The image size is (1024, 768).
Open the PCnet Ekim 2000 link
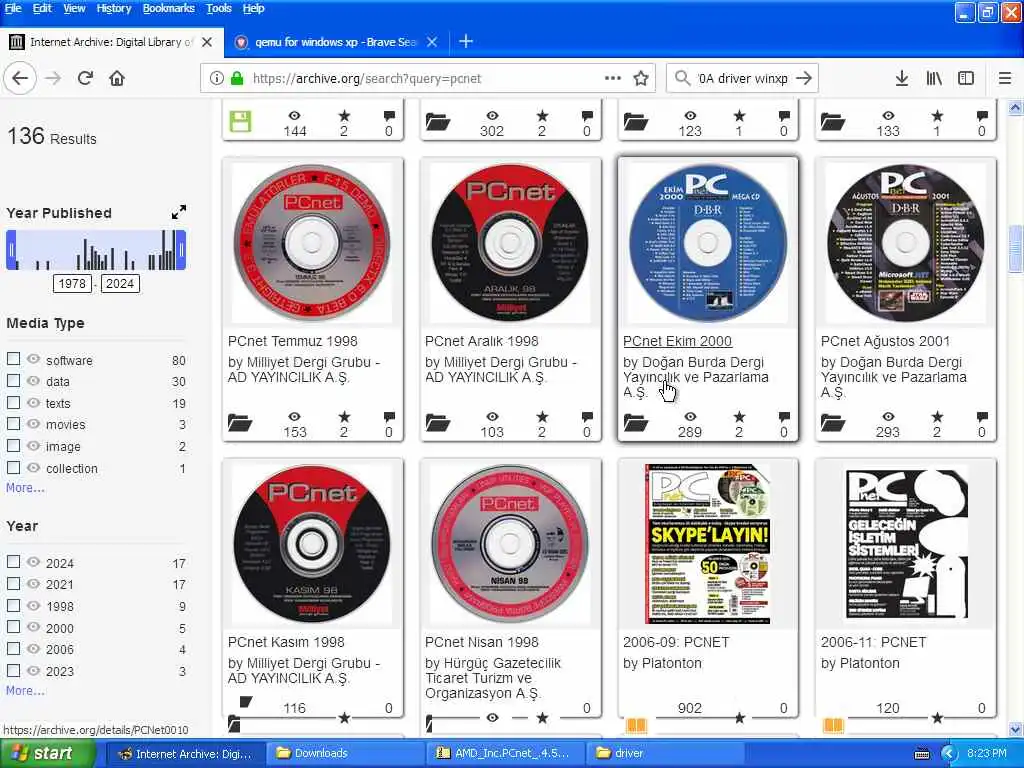point(677,341)
